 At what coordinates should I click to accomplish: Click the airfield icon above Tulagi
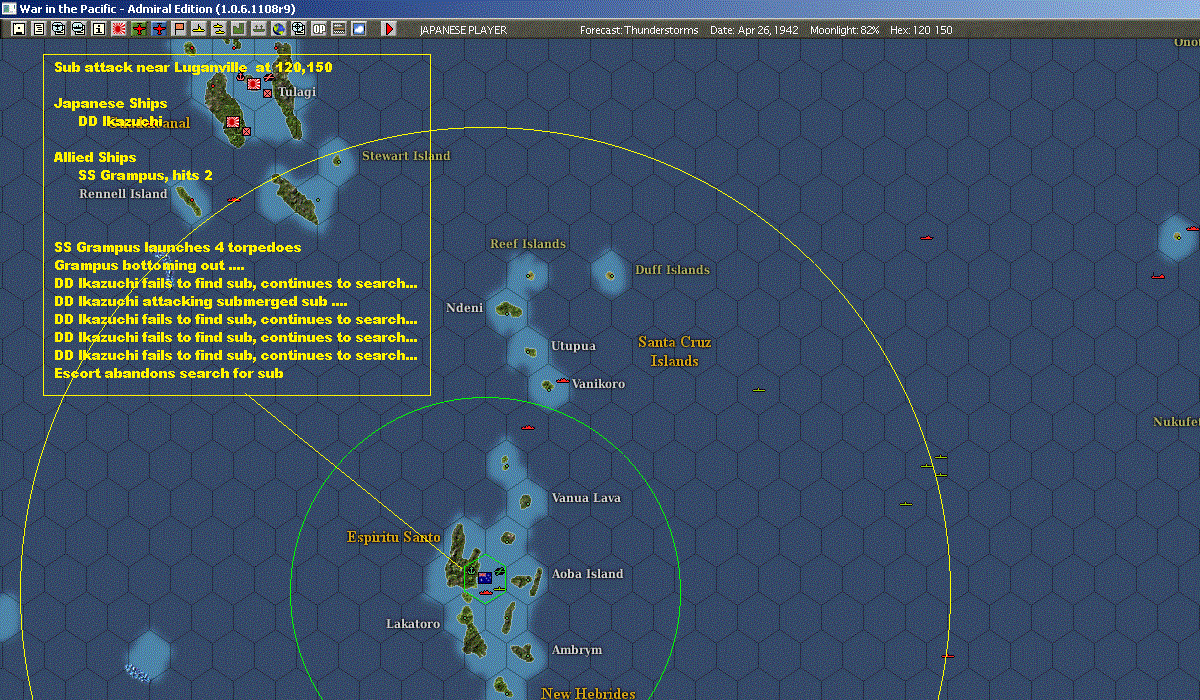coord(269,77)
